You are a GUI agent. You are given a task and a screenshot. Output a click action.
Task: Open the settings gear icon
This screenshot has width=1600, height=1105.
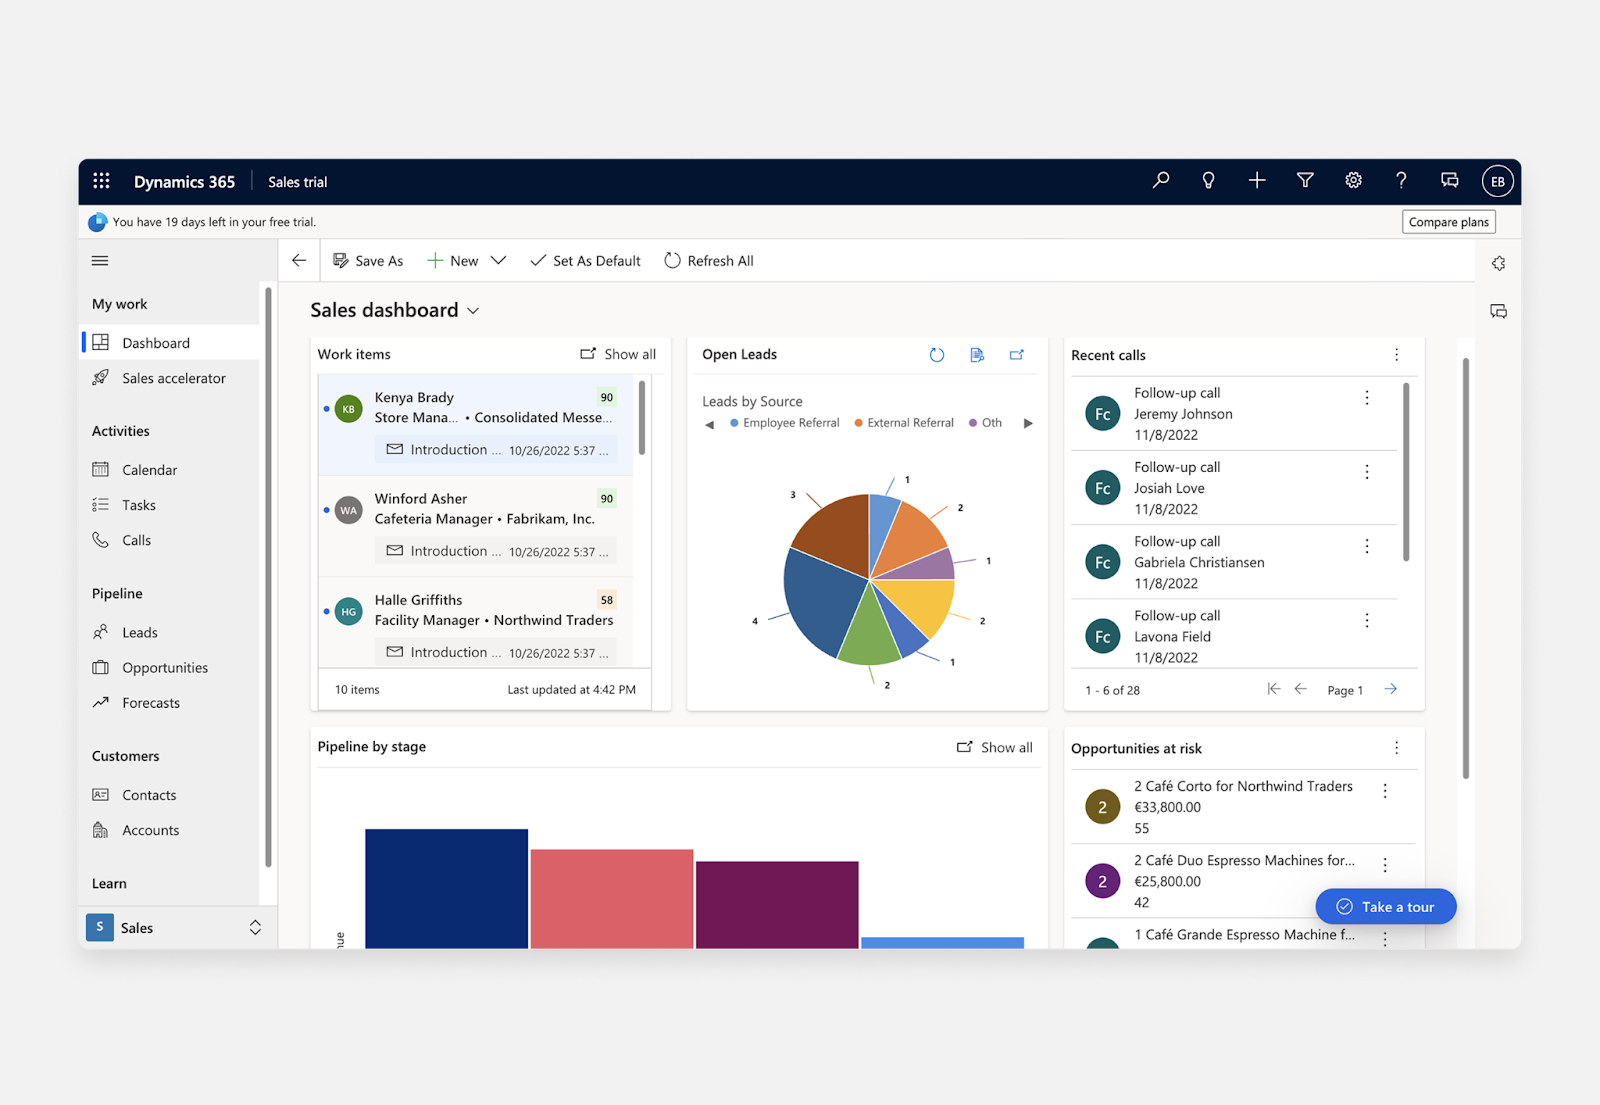(x=1353, y=181)
